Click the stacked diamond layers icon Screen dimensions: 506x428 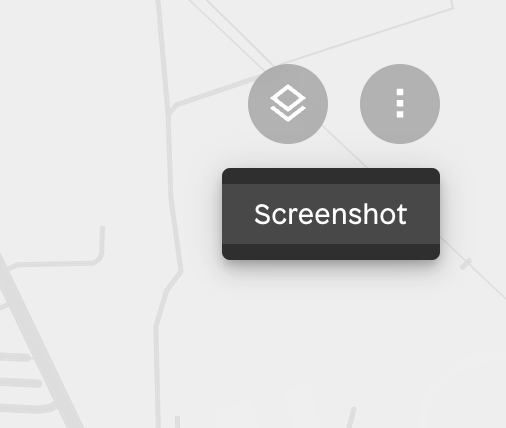[x=288, y=103]
